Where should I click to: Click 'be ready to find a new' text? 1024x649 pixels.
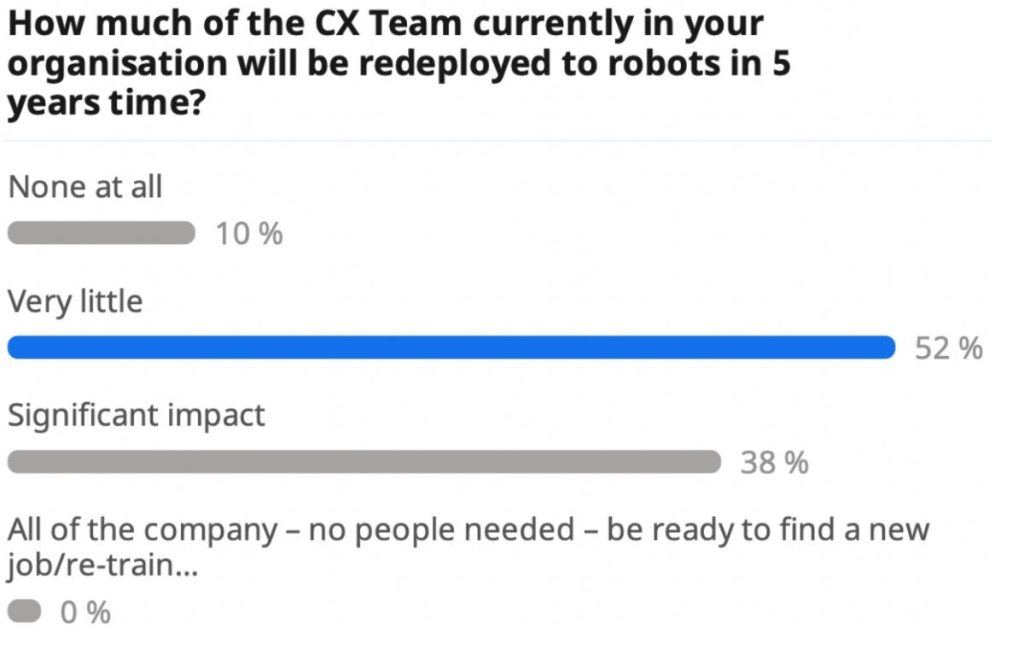[768, 530]
